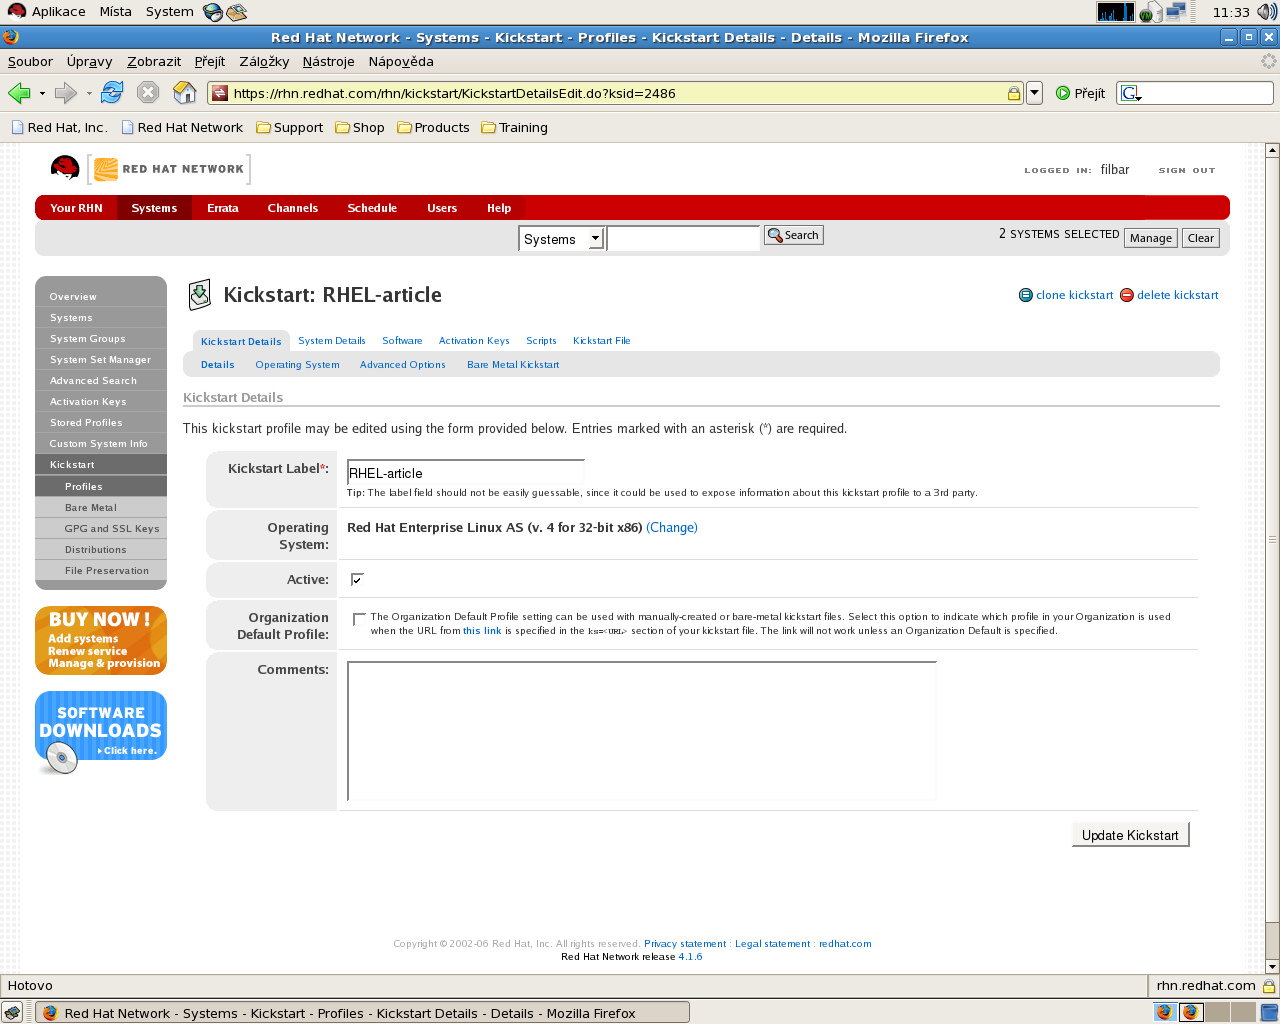Click the Privacy statement link
1280x1024 pixels.
[685, 944]
